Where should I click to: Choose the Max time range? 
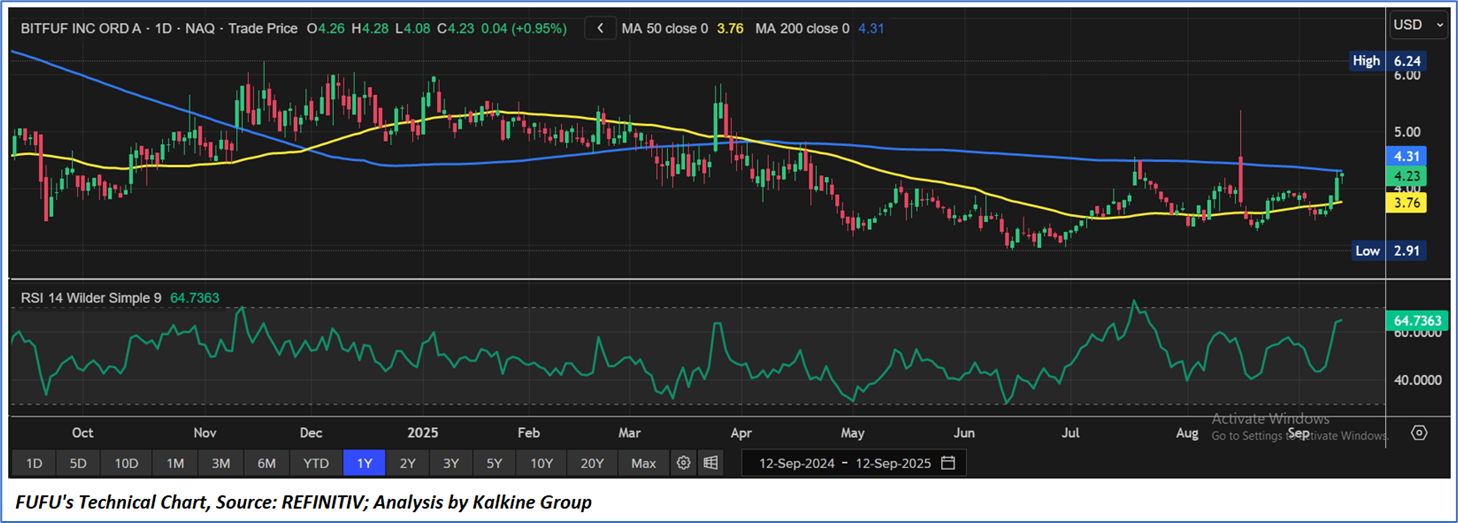click(644, 463)
